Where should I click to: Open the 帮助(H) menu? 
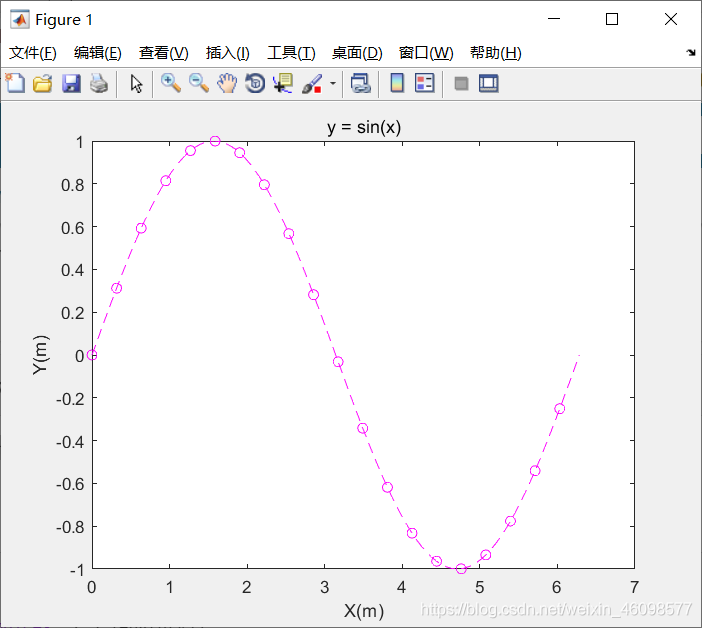tap(496, 53)
